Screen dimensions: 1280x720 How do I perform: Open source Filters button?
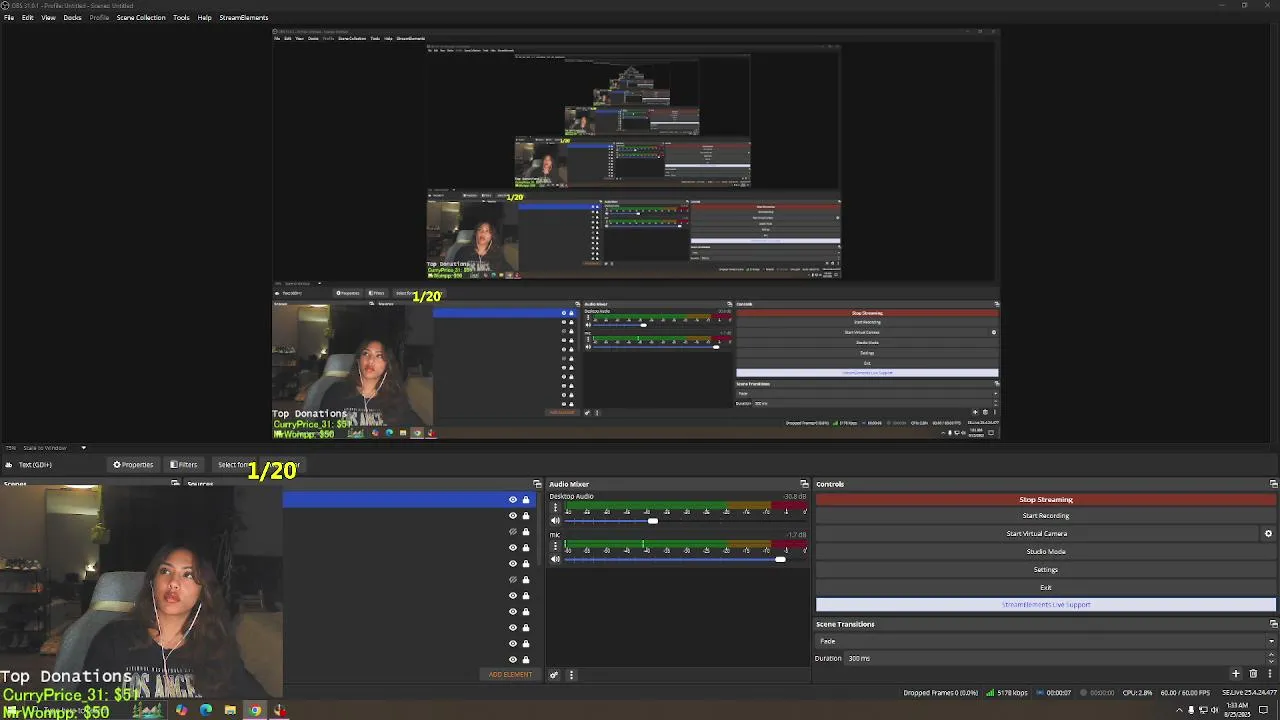(x=184, y=465)
